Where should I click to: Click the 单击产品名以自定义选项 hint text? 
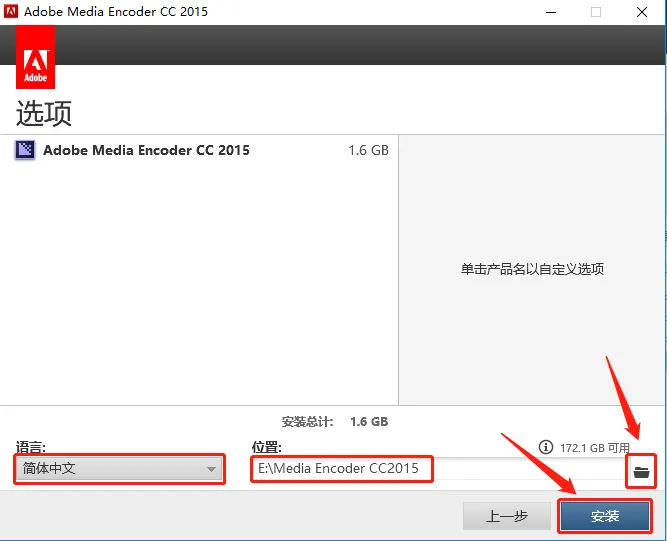tap(532, 269)
